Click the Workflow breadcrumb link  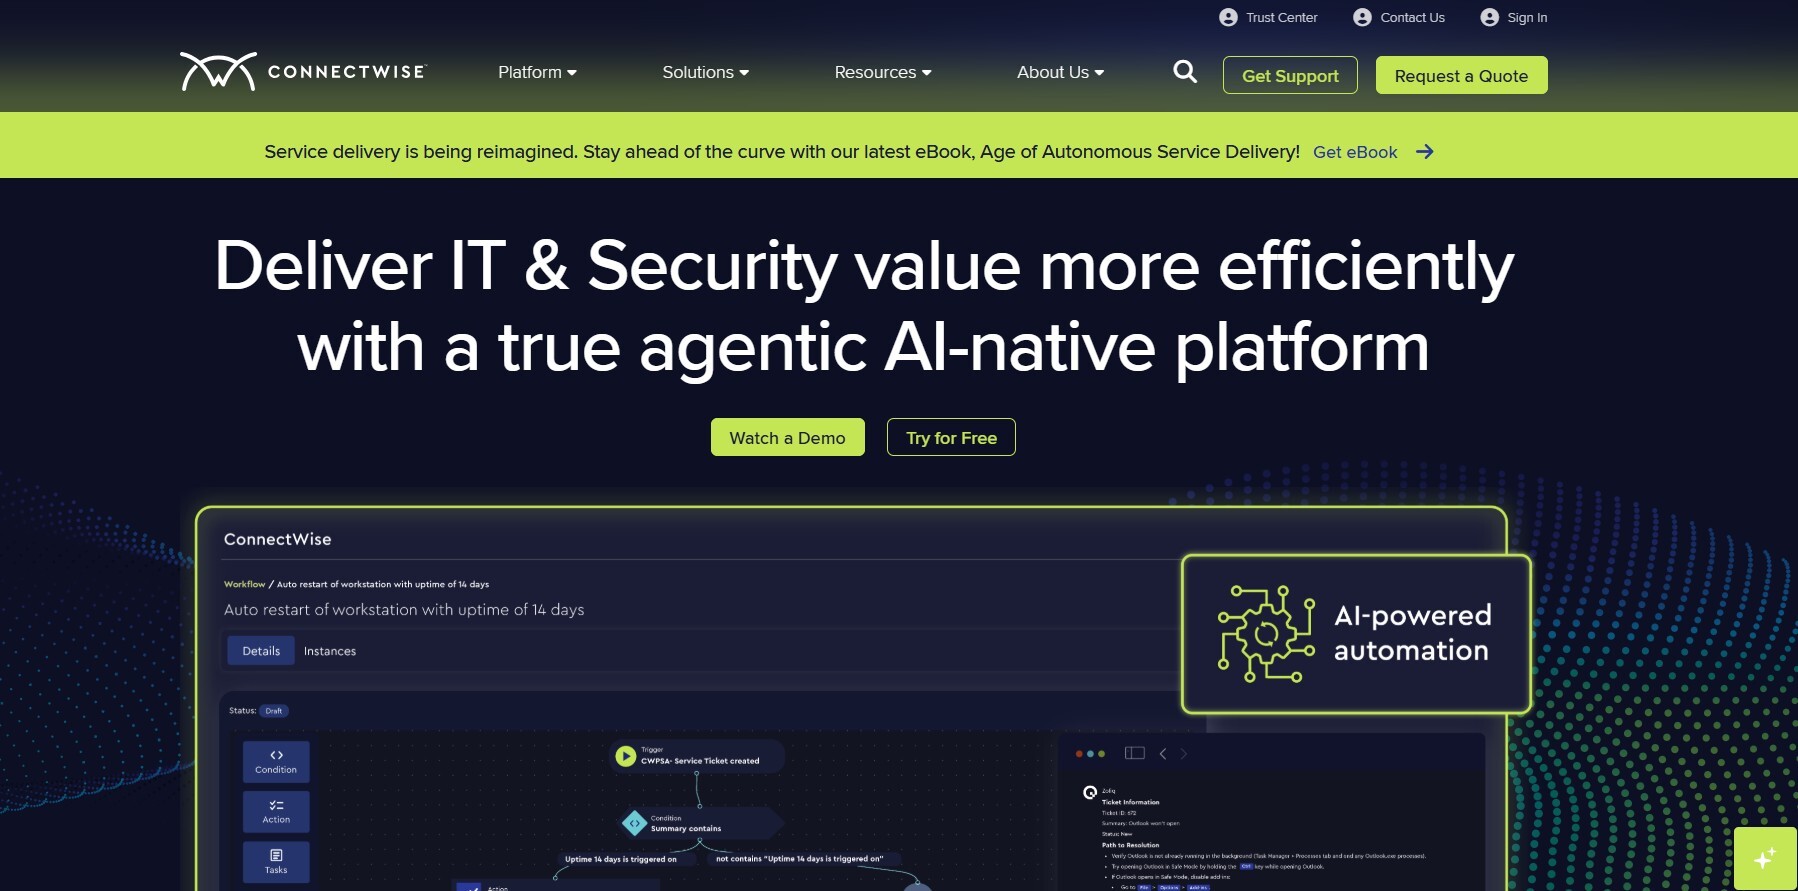(x=244, y=584)
